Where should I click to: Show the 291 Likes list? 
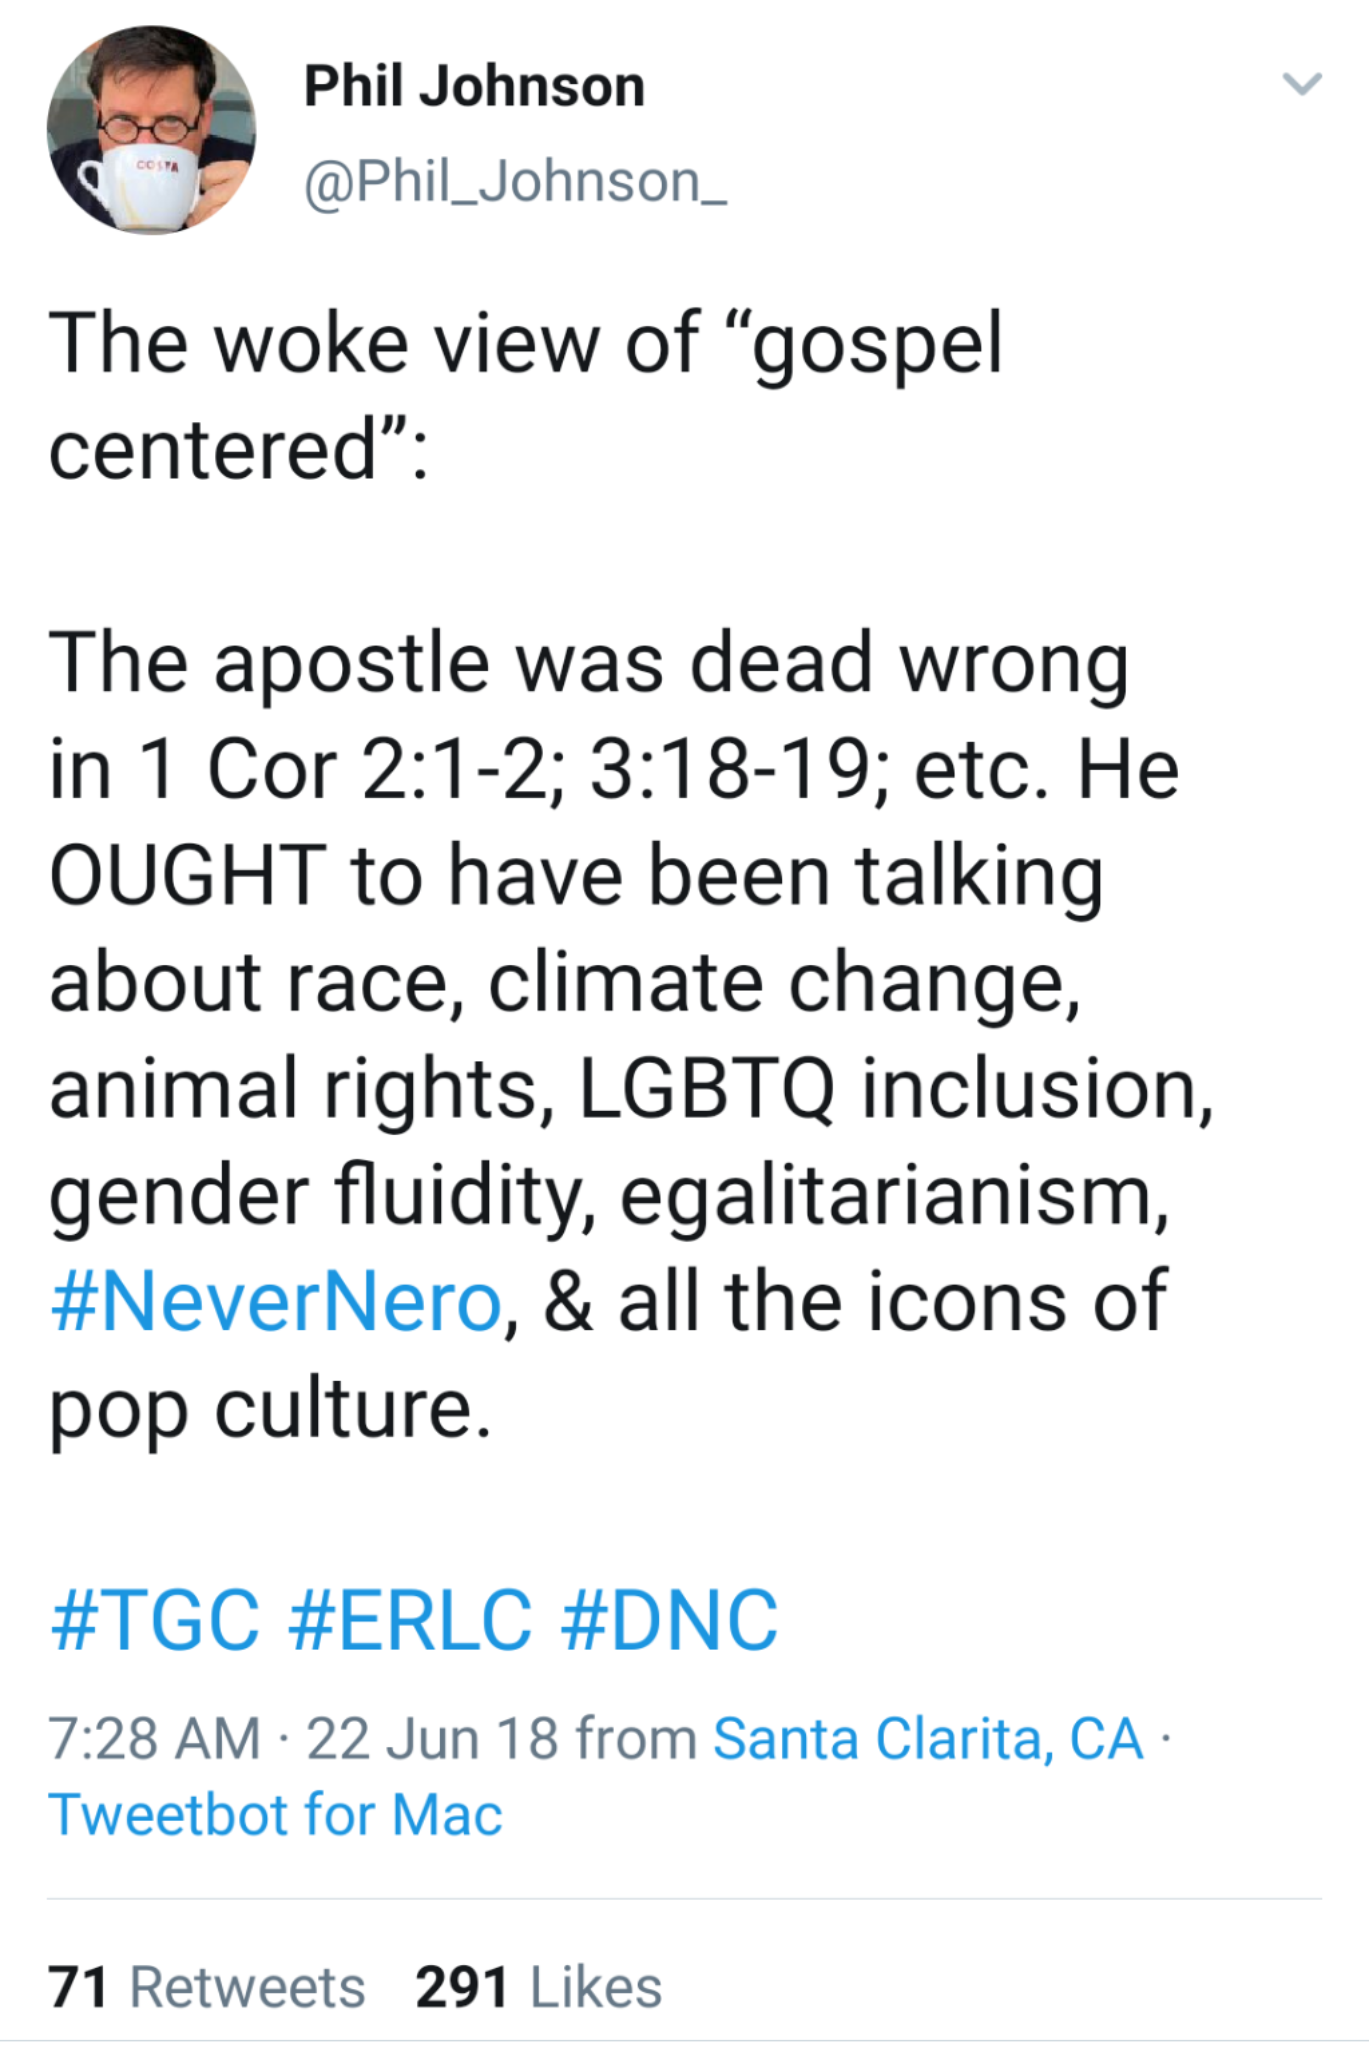[539, 1986]
